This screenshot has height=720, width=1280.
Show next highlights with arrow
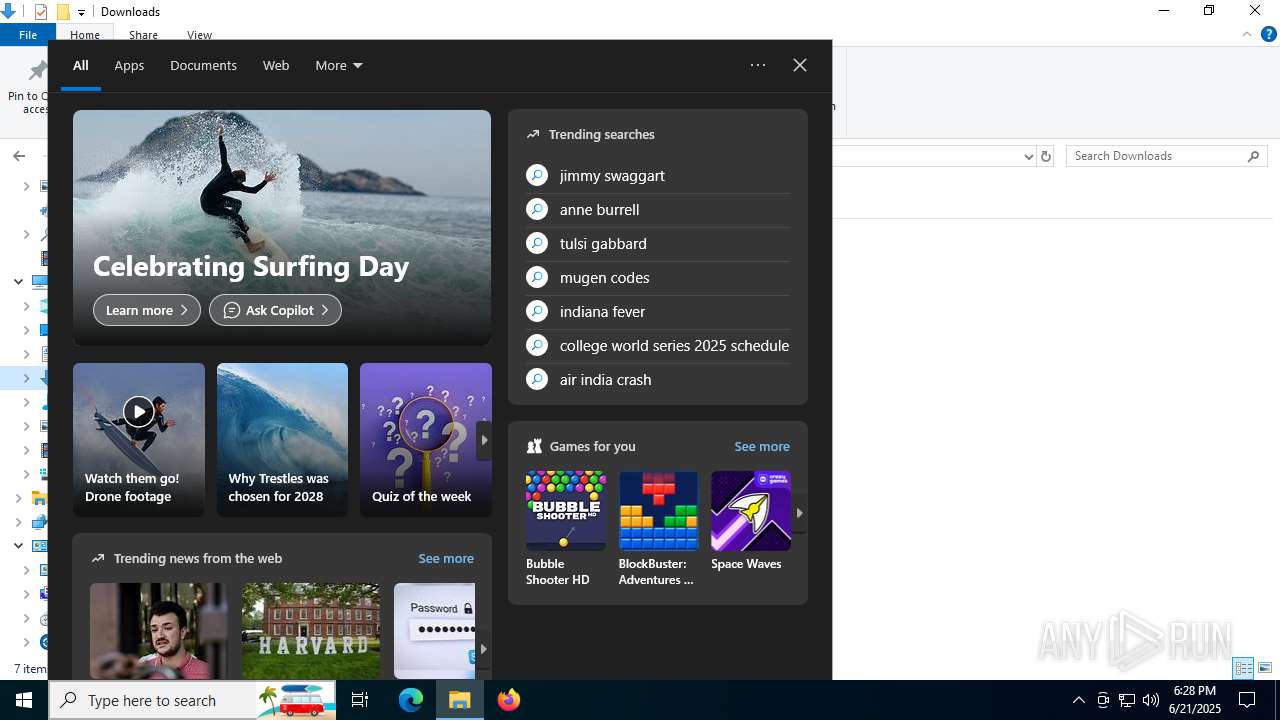pos(484,440)
